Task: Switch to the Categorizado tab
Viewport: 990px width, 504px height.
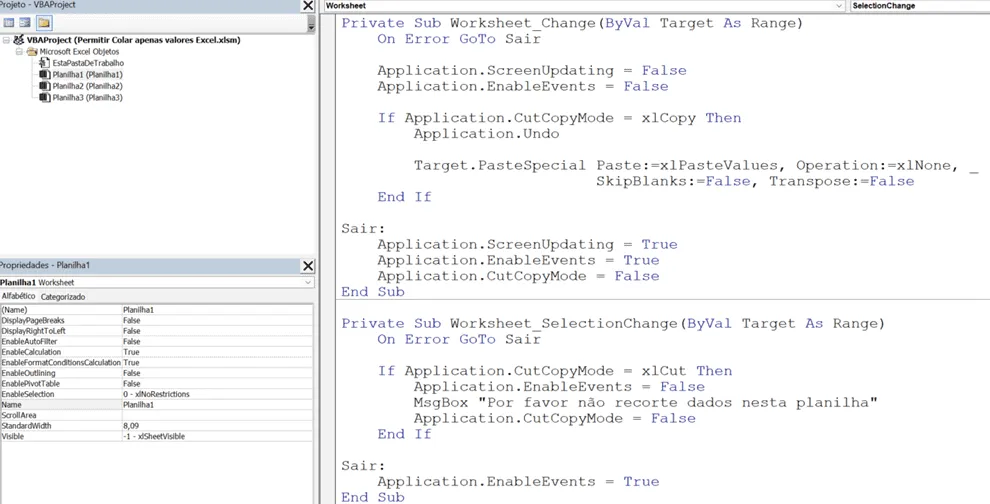Action: click(63, 297)
